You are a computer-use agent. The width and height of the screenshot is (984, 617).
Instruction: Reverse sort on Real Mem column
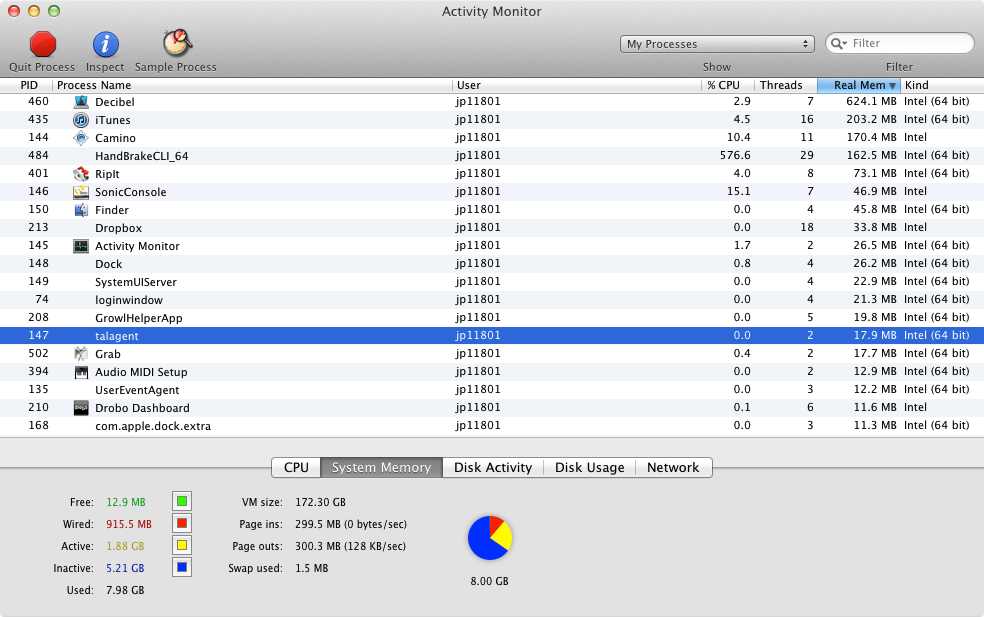(858, 85)
